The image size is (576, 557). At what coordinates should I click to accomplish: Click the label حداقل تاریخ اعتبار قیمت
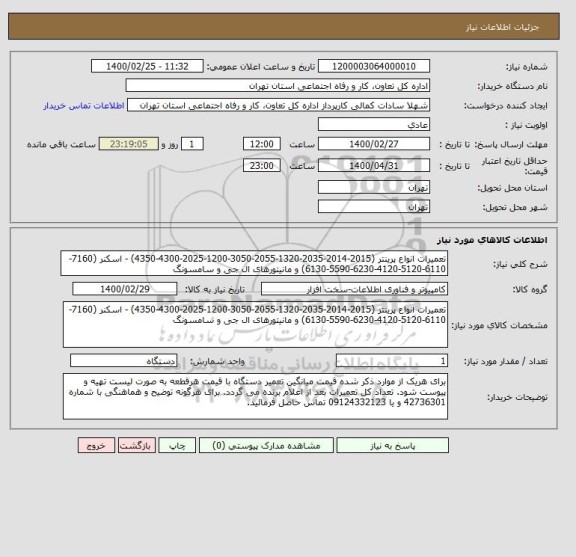(x=514, y=166)
